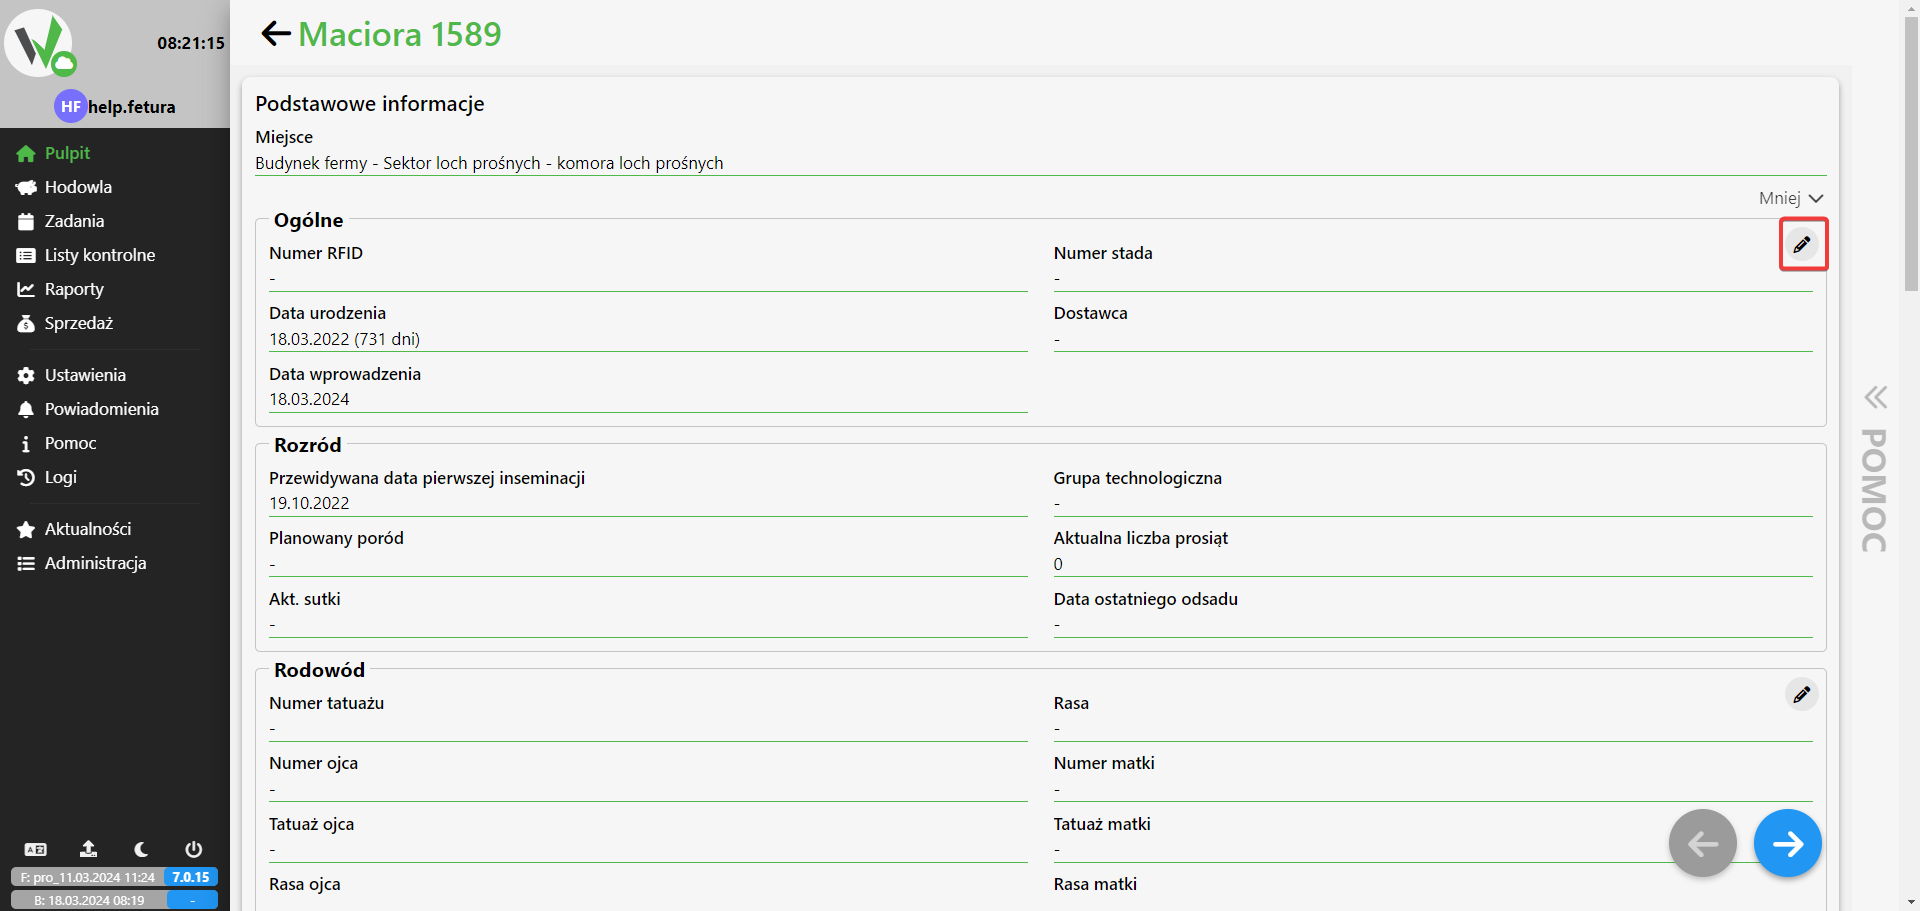Click the language translation icon
The height and width of the screenshot is (911, 1920).
[x=36, y=850]
